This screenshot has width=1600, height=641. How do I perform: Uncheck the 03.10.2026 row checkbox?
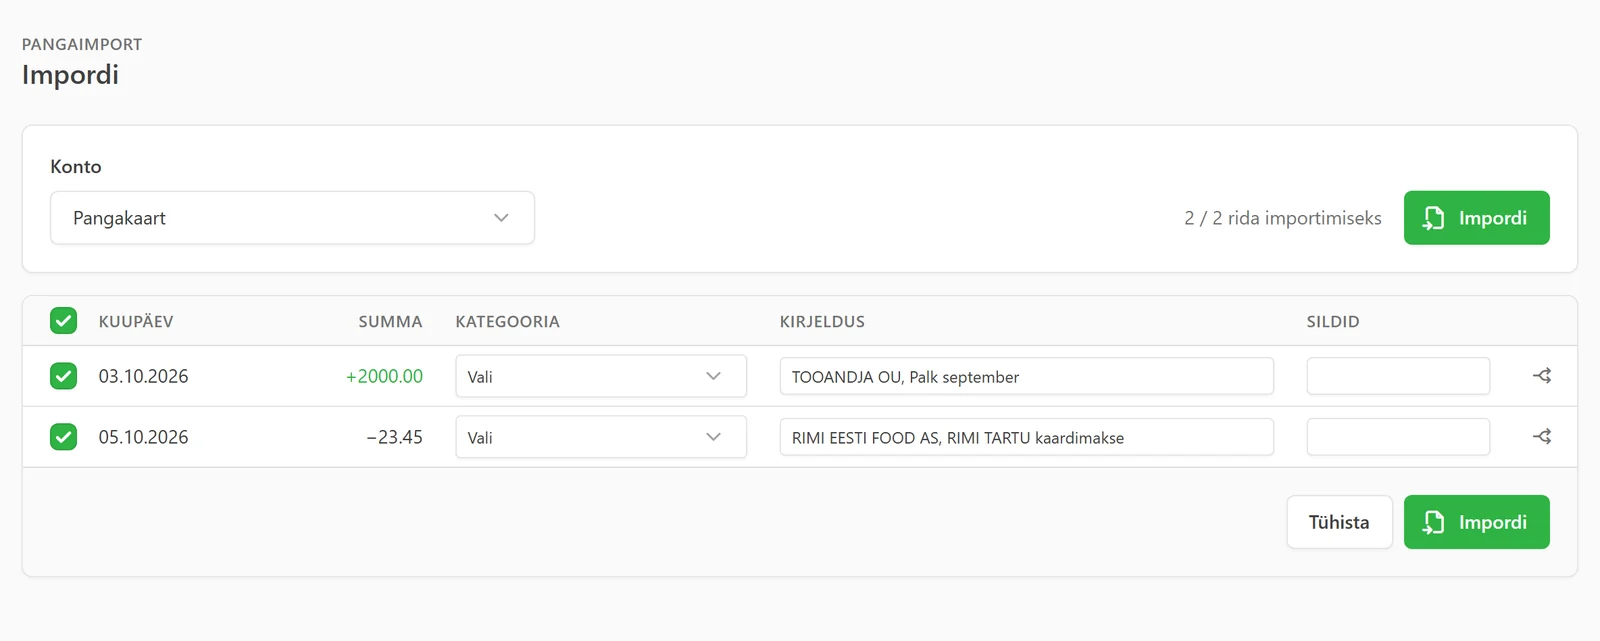pyautogui.click(x=63, y=376)
